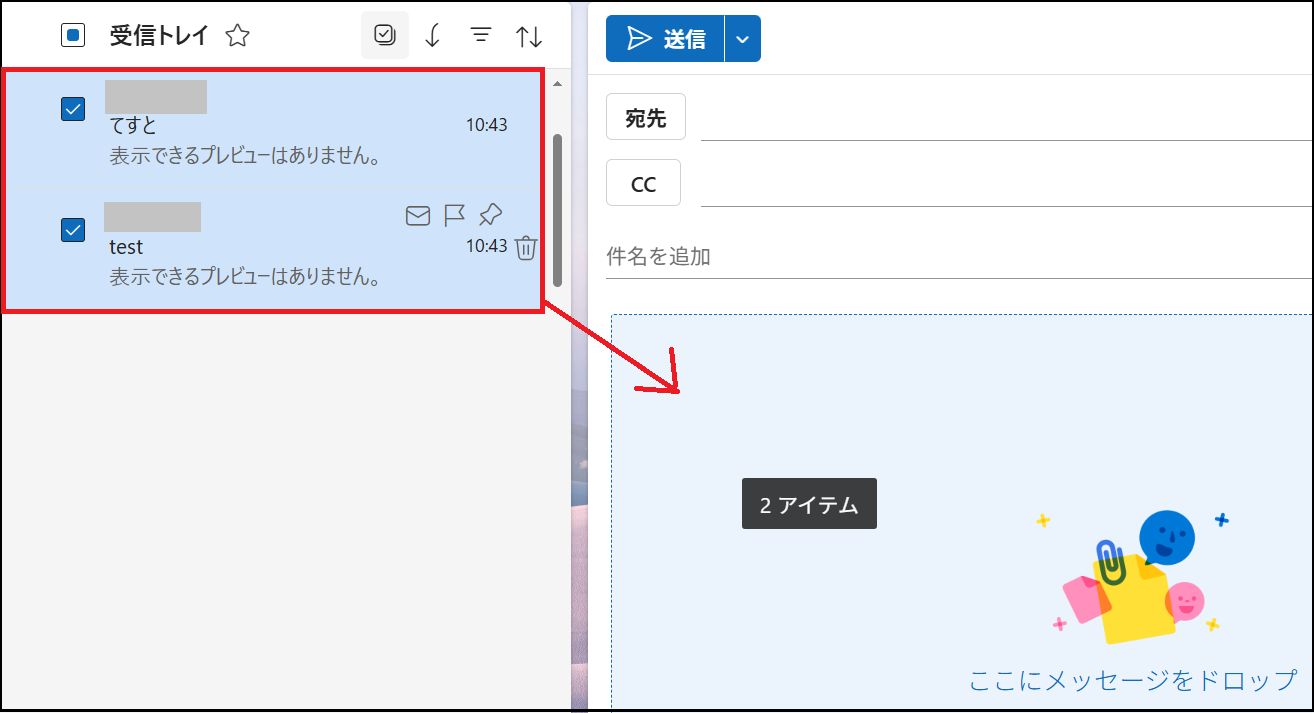Open the Send button split dropdown
Screen dimensions: 1314x713
(x=744, y=38)
